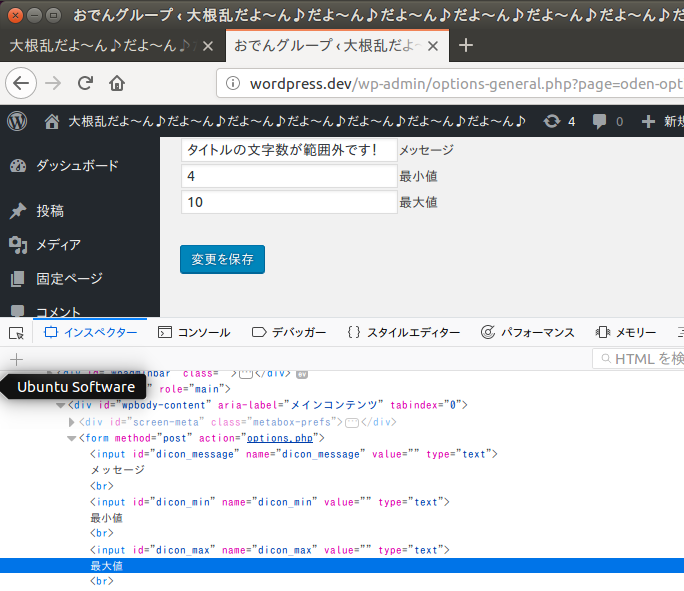Visit site via home icon in admin bar

pyautogui.click(x=52, y=121)
